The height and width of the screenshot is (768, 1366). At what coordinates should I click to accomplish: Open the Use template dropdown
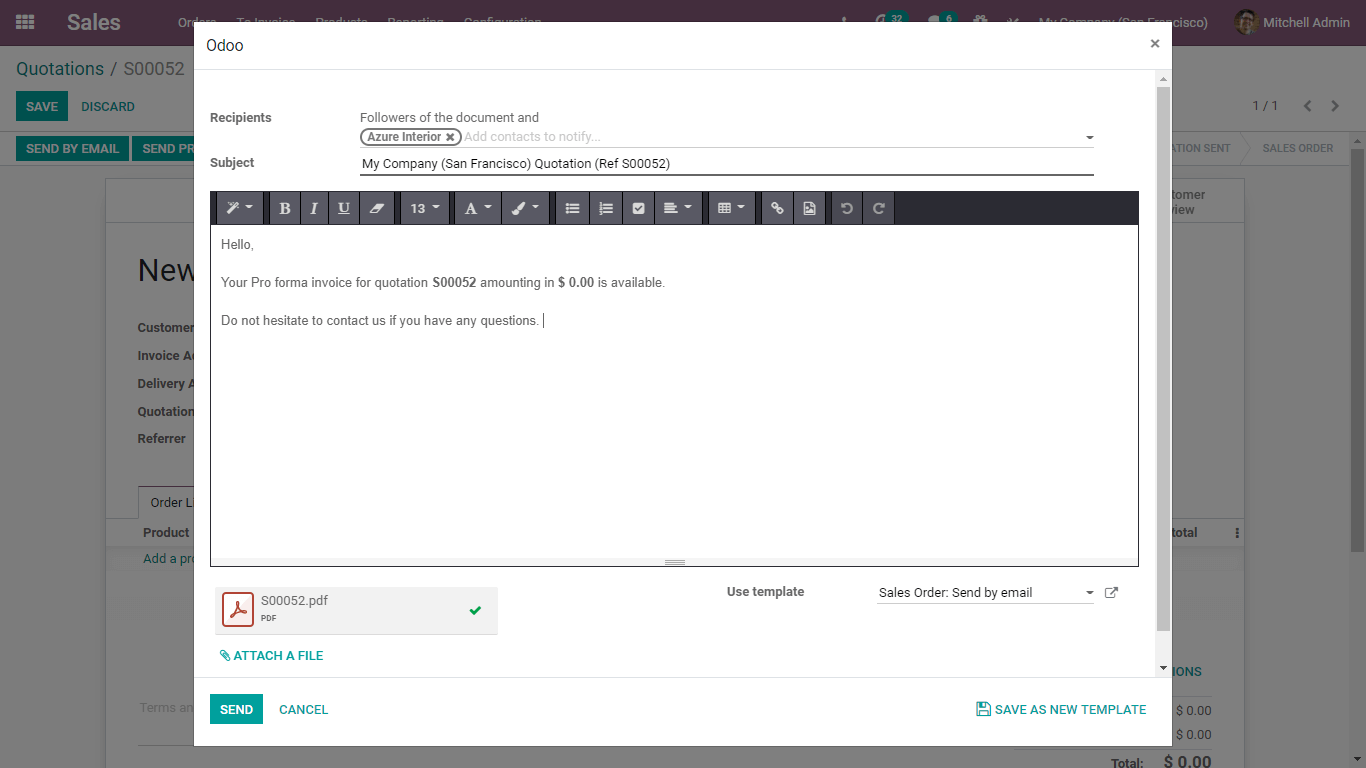[986, 593]
